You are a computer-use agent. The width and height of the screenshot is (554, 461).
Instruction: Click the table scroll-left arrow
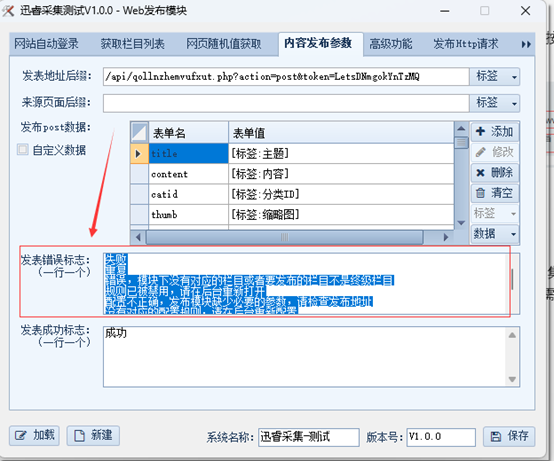[x=138, y=237]
